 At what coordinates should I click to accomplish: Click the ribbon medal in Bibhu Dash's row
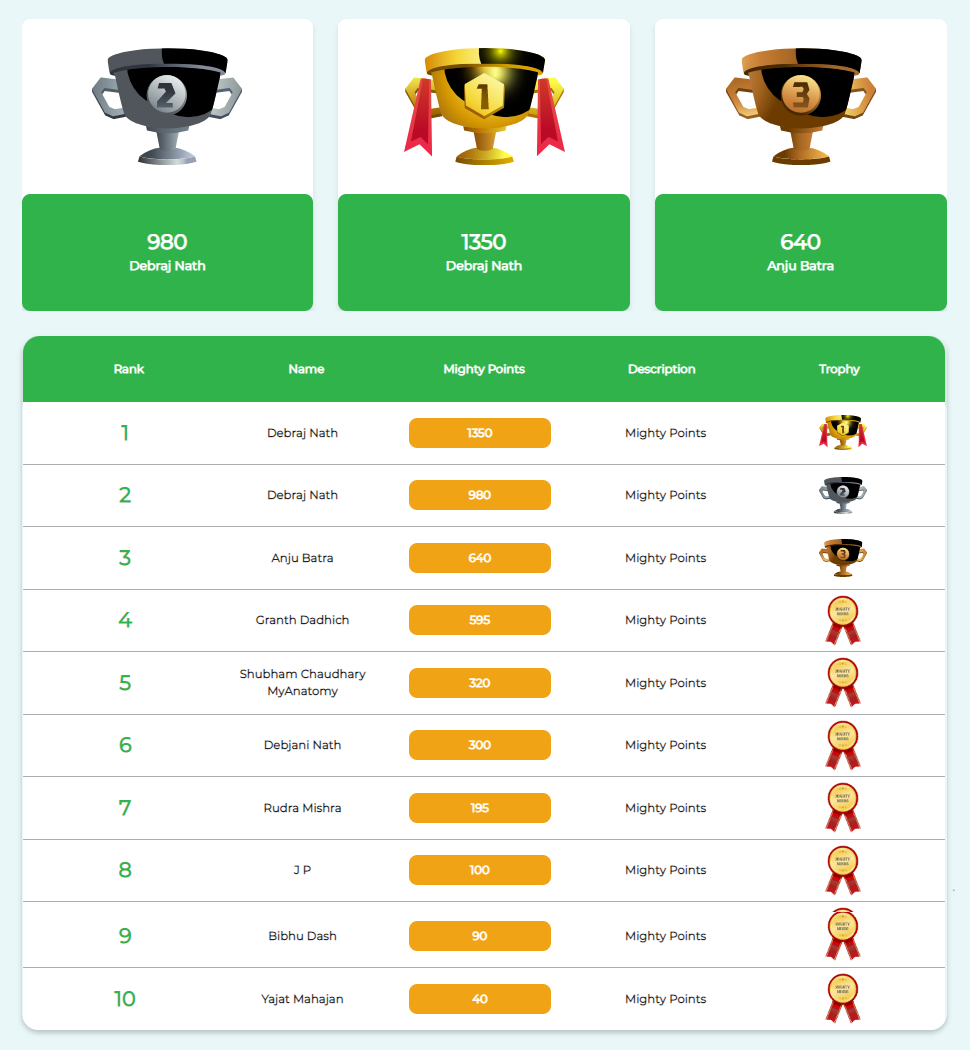coord(843,935)
